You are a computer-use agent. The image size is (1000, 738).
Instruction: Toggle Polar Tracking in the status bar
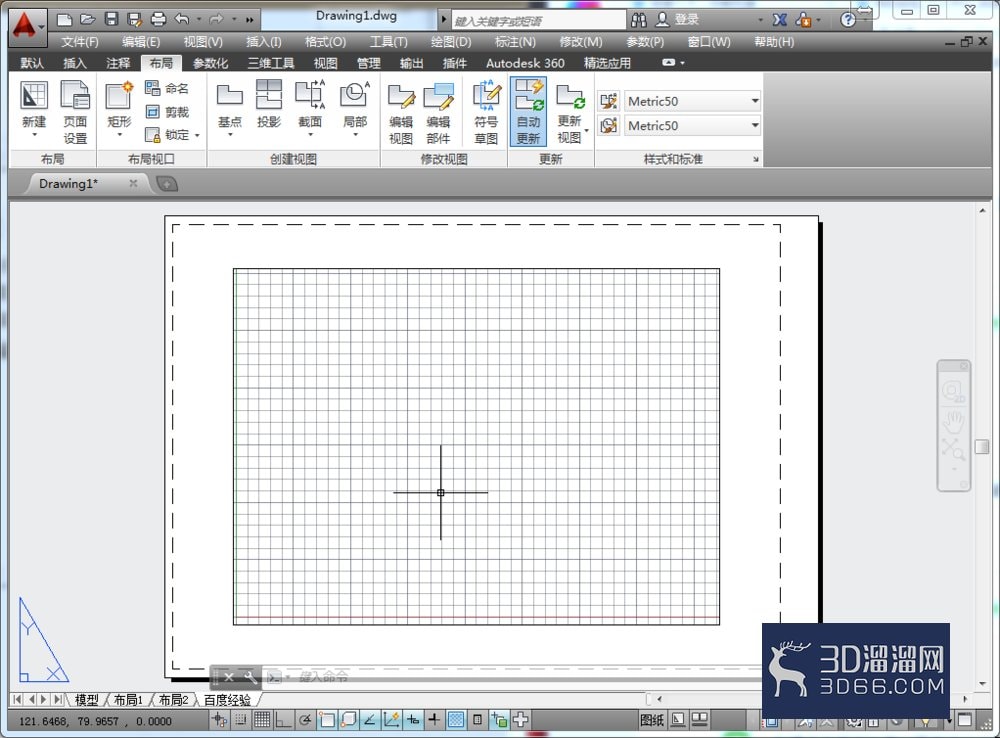(305, 720)
